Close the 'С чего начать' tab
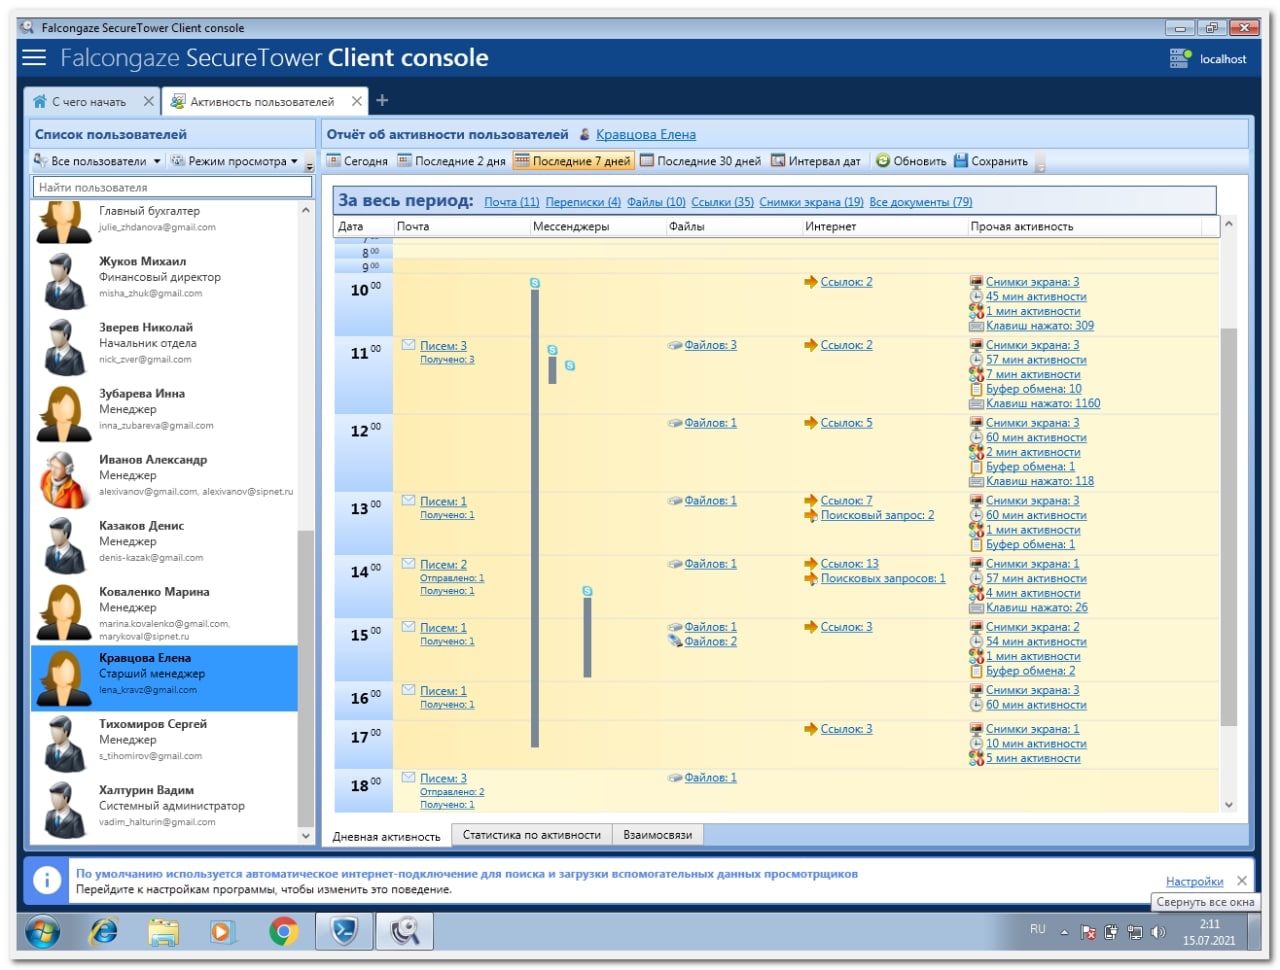The height and width of the screenshot is (970, 1280). point(148,101)
